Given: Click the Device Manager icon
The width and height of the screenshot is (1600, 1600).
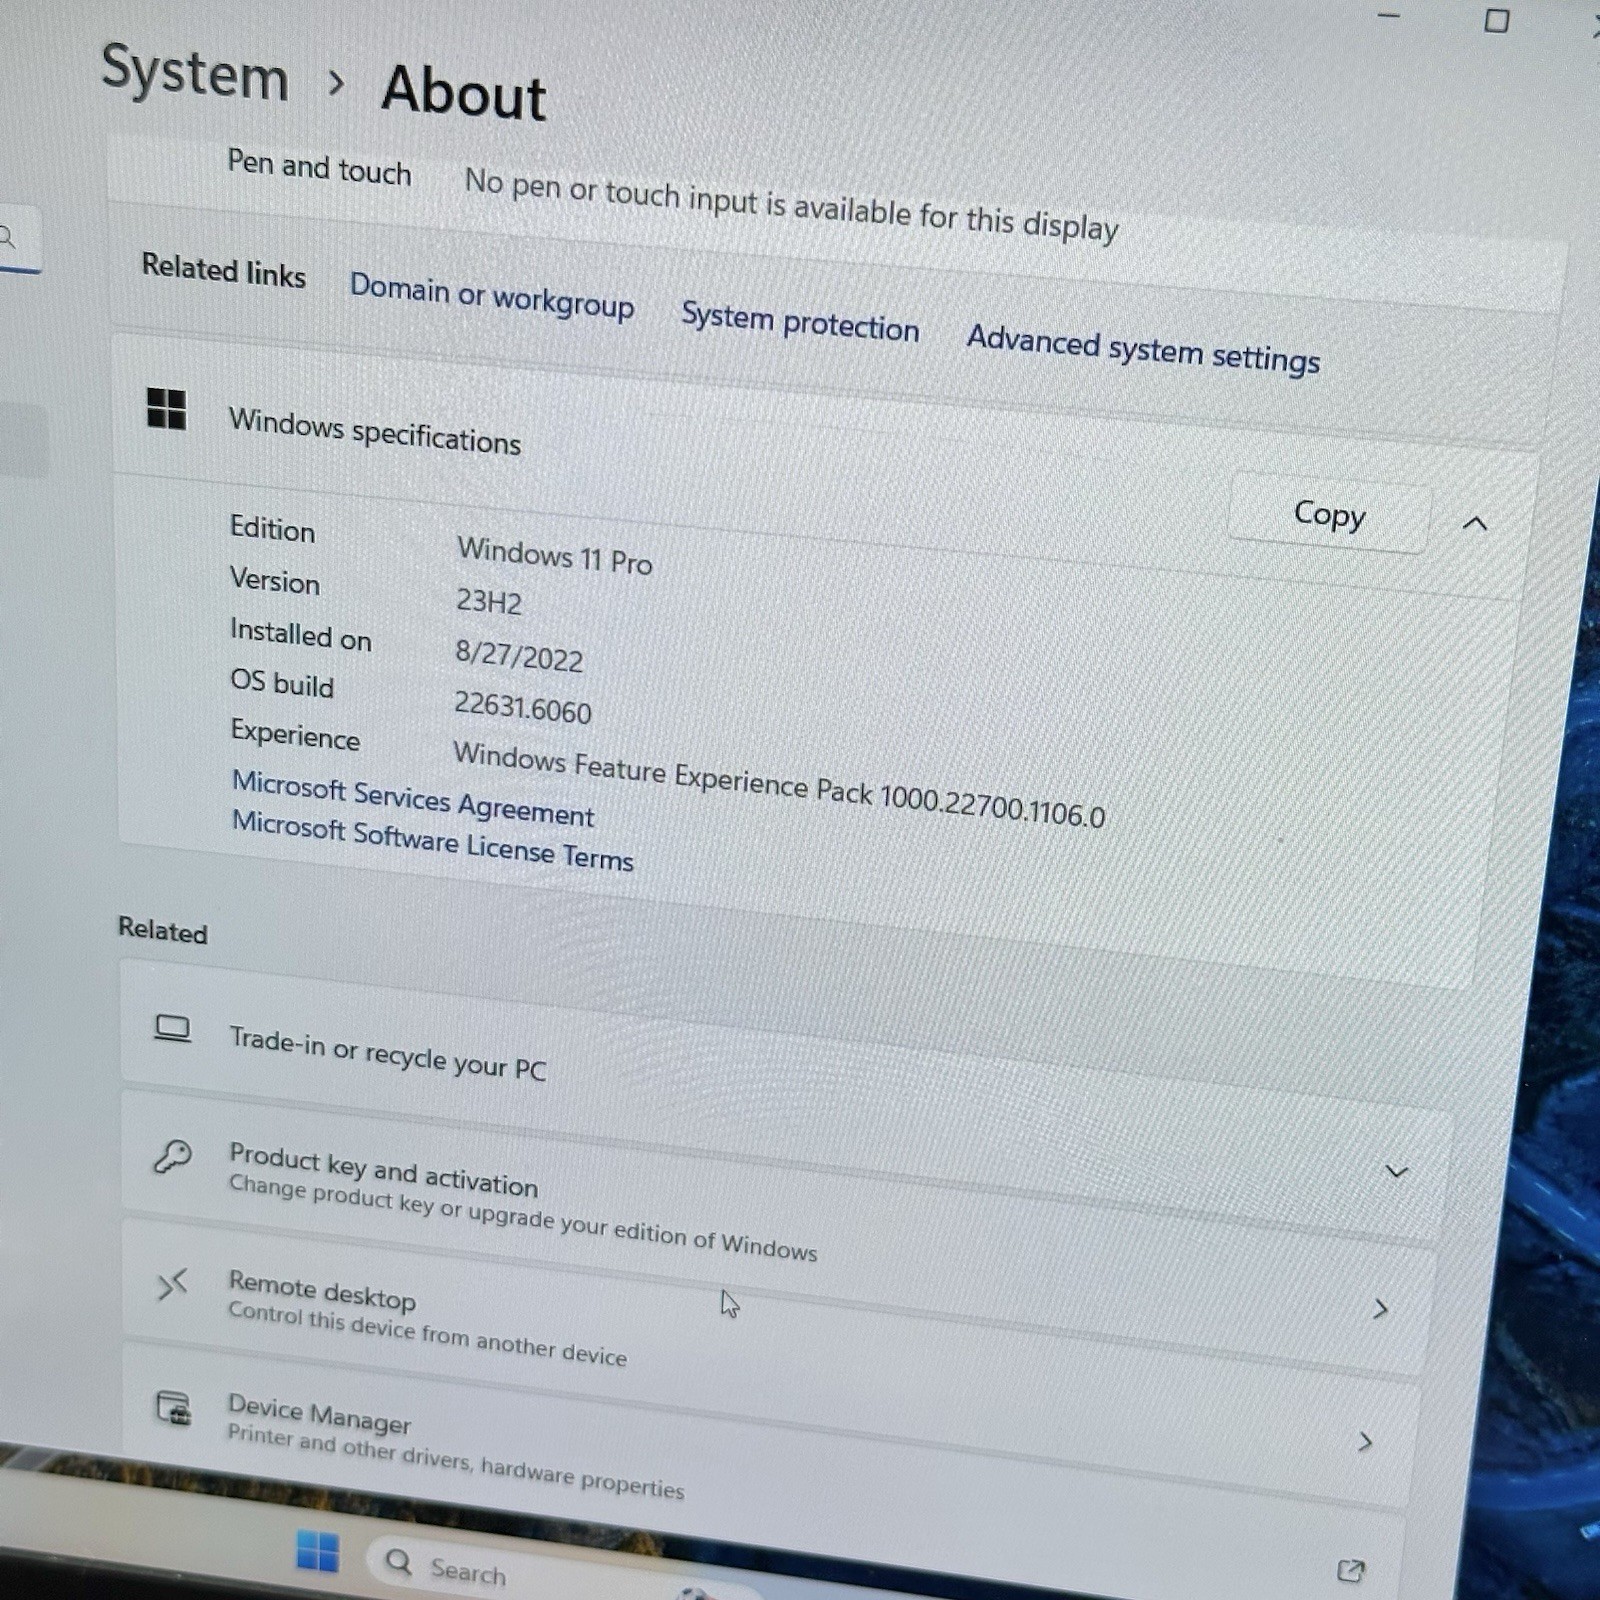Looking at the screenshot, I should [x=173, y=1408].
